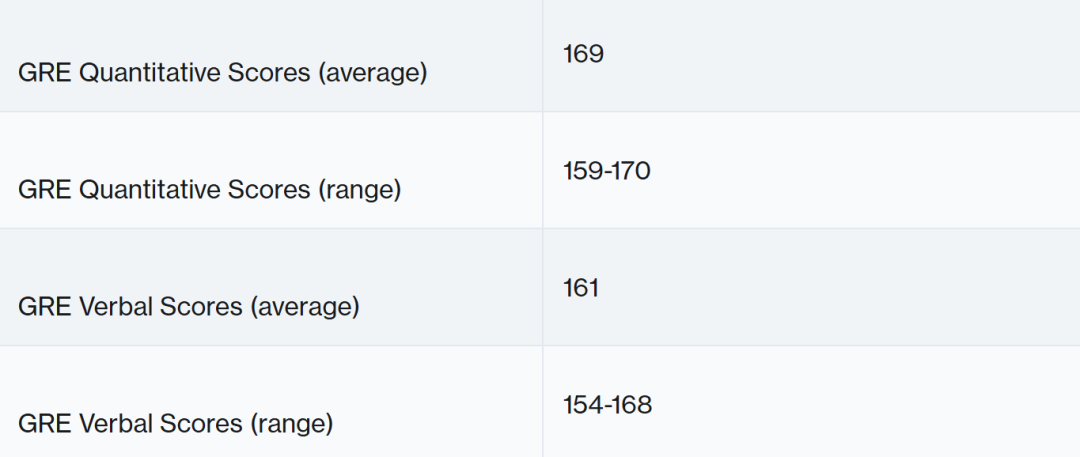1080x457 pixels.
Task: Select the 154-168 verbal range value
Action: coord(607,405)
